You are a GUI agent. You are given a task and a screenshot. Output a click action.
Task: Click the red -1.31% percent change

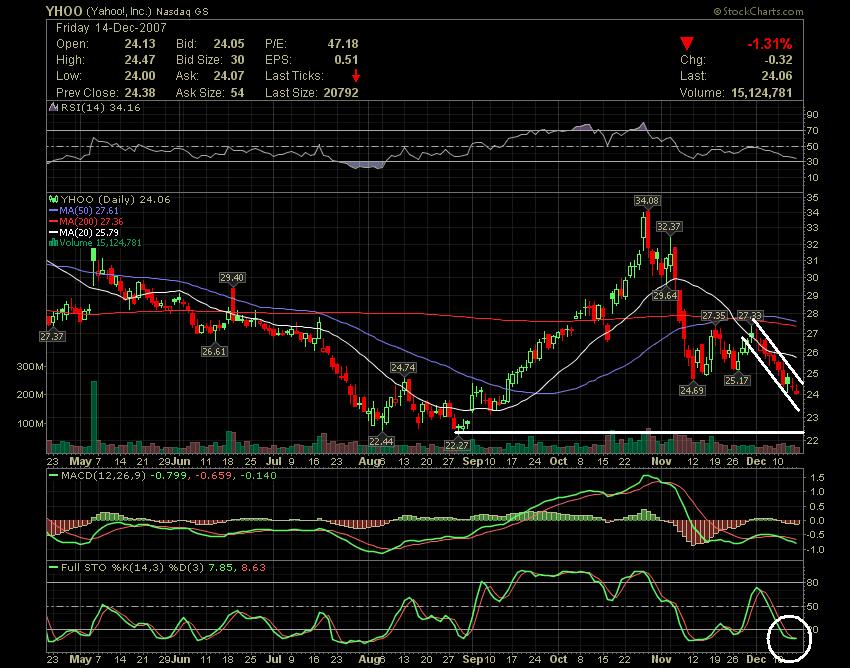point(770,44)
